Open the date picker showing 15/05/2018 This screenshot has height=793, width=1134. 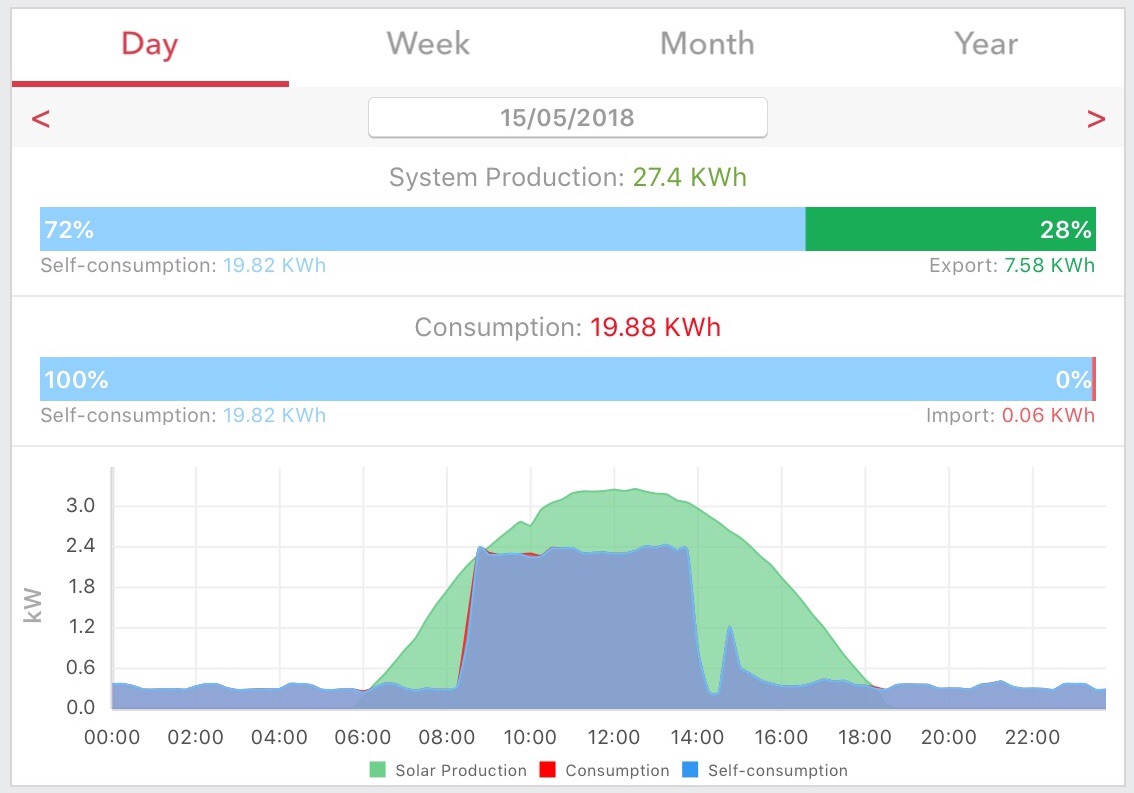click(568, 117)
